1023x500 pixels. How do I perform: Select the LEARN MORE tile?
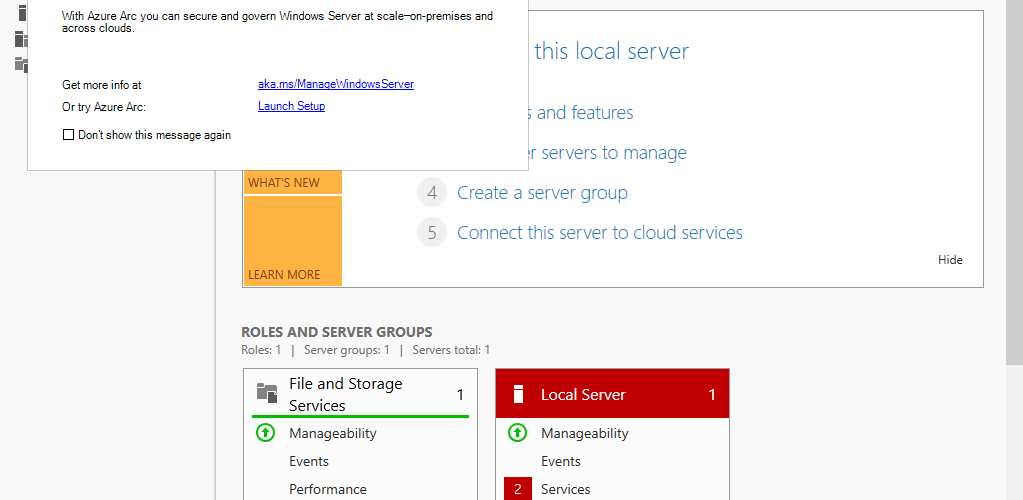(293, 241)
